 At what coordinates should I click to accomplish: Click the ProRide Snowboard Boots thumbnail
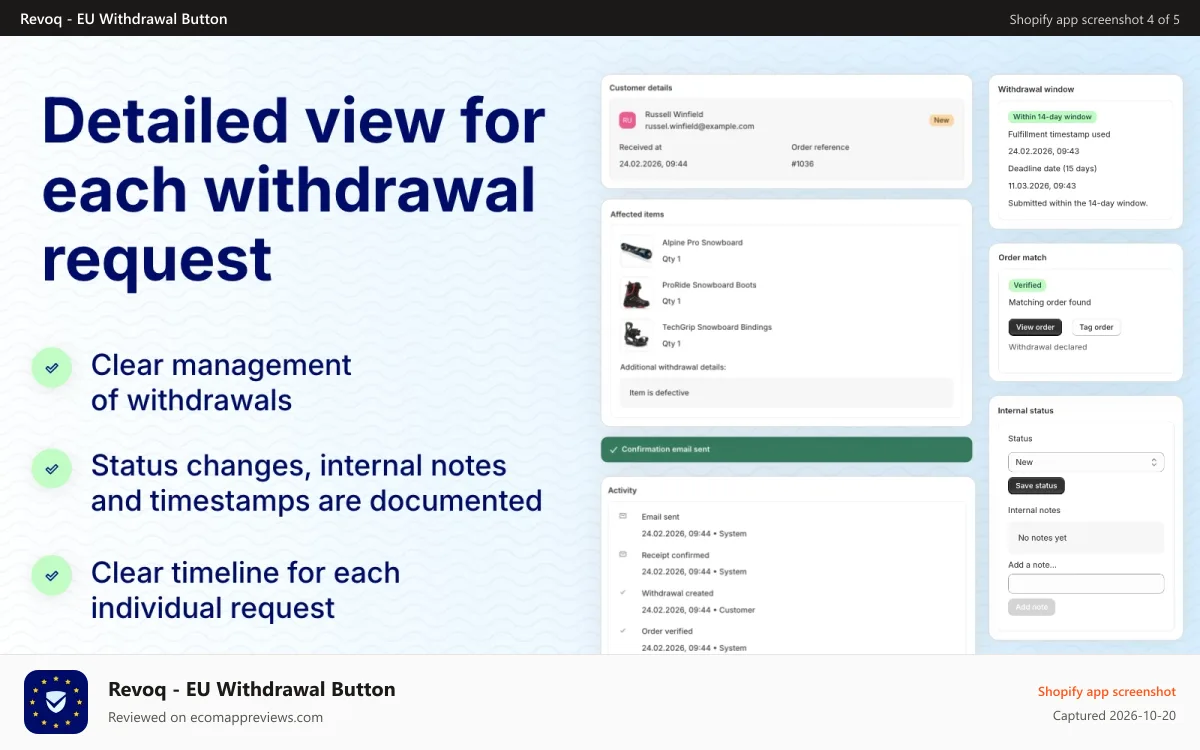pyautogui.click(x=636, y=293)
